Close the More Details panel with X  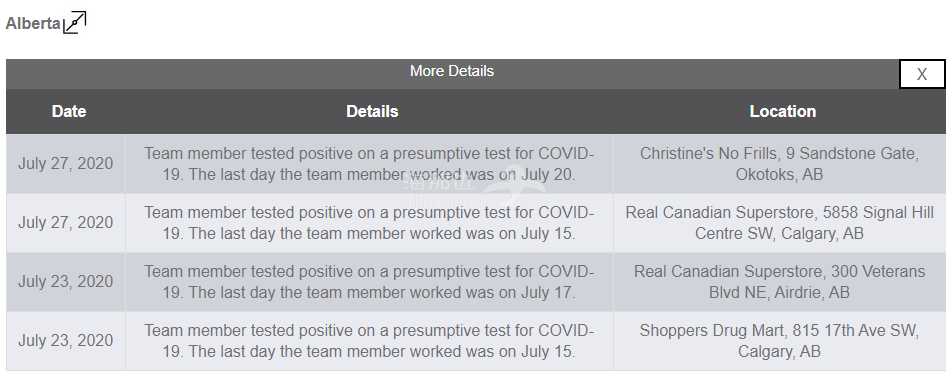coord(922,74)
